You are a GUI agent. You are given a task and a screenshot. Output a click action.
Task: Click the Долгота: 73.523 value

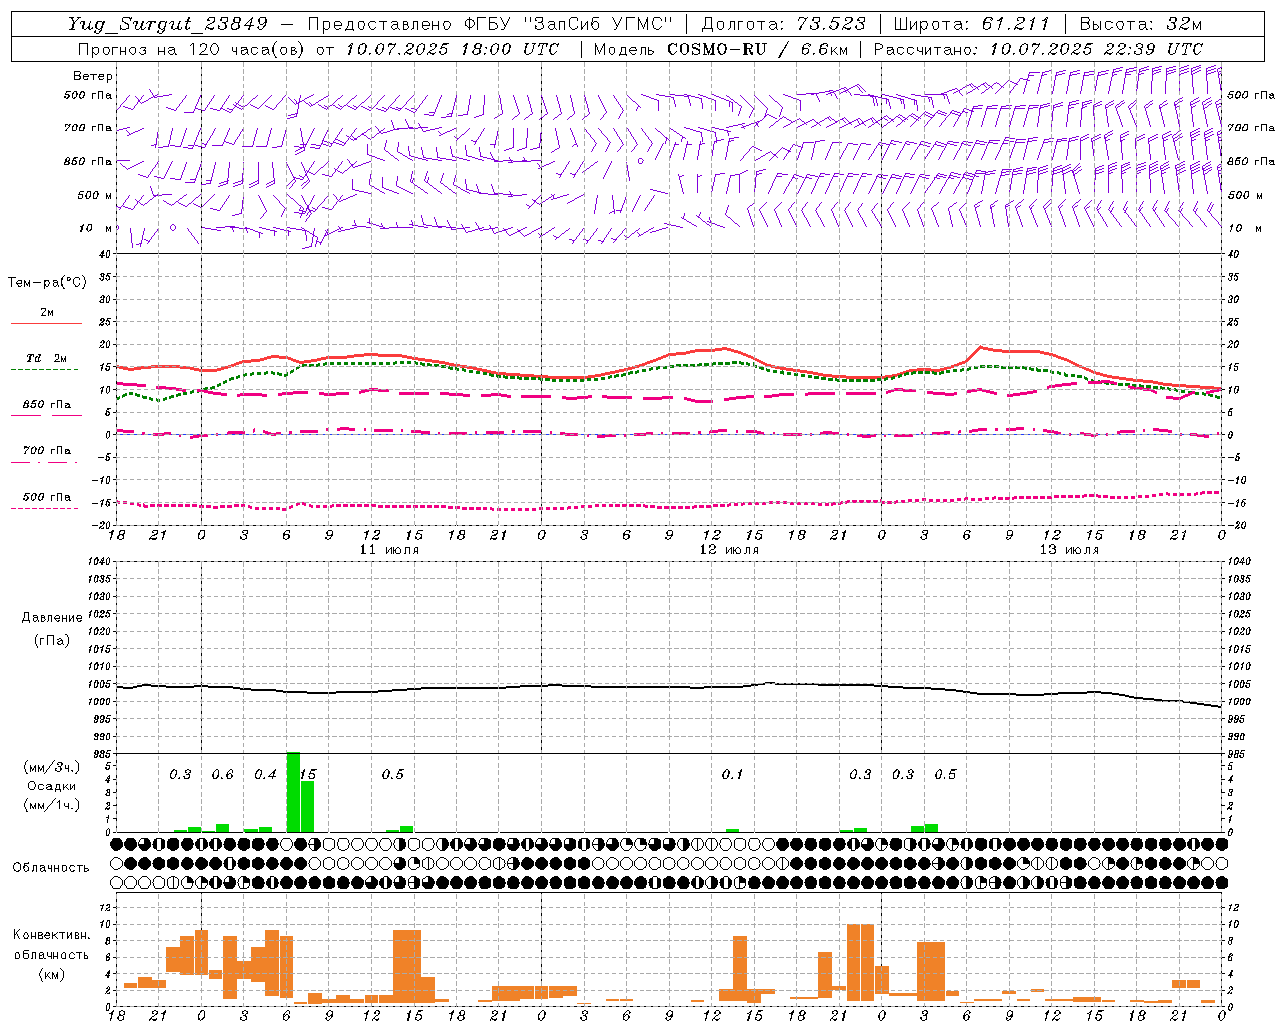(x=783, y=24)
